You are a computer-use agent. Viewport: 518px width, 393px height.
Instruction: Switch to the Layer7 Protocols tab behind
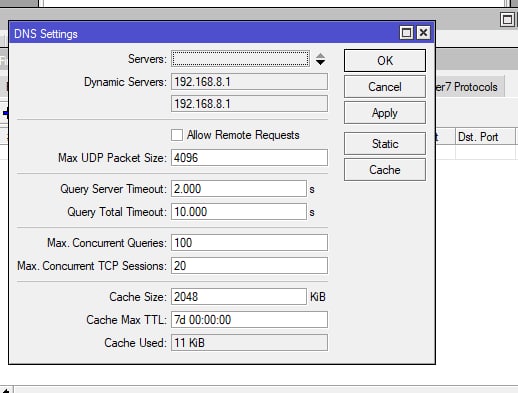pyautogui.click(x=469, y=87)
